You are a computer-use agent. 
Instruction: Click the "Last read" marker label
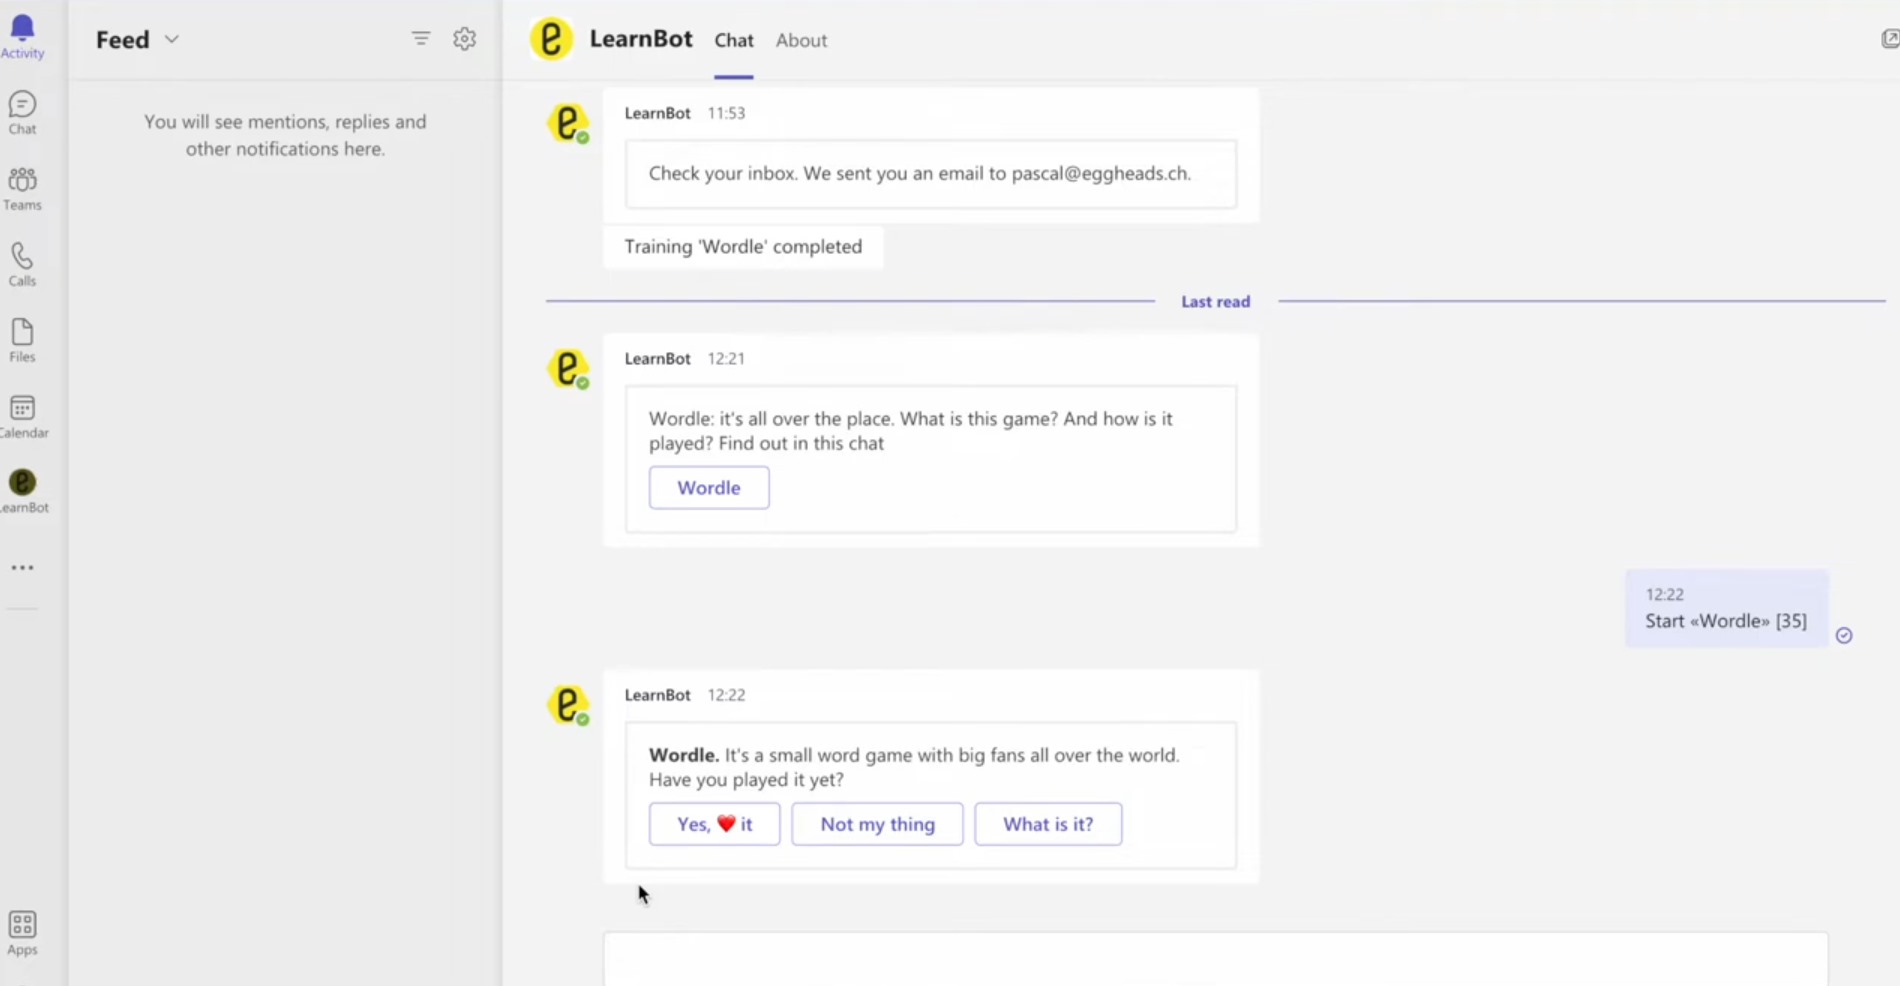pos(1216,301)
